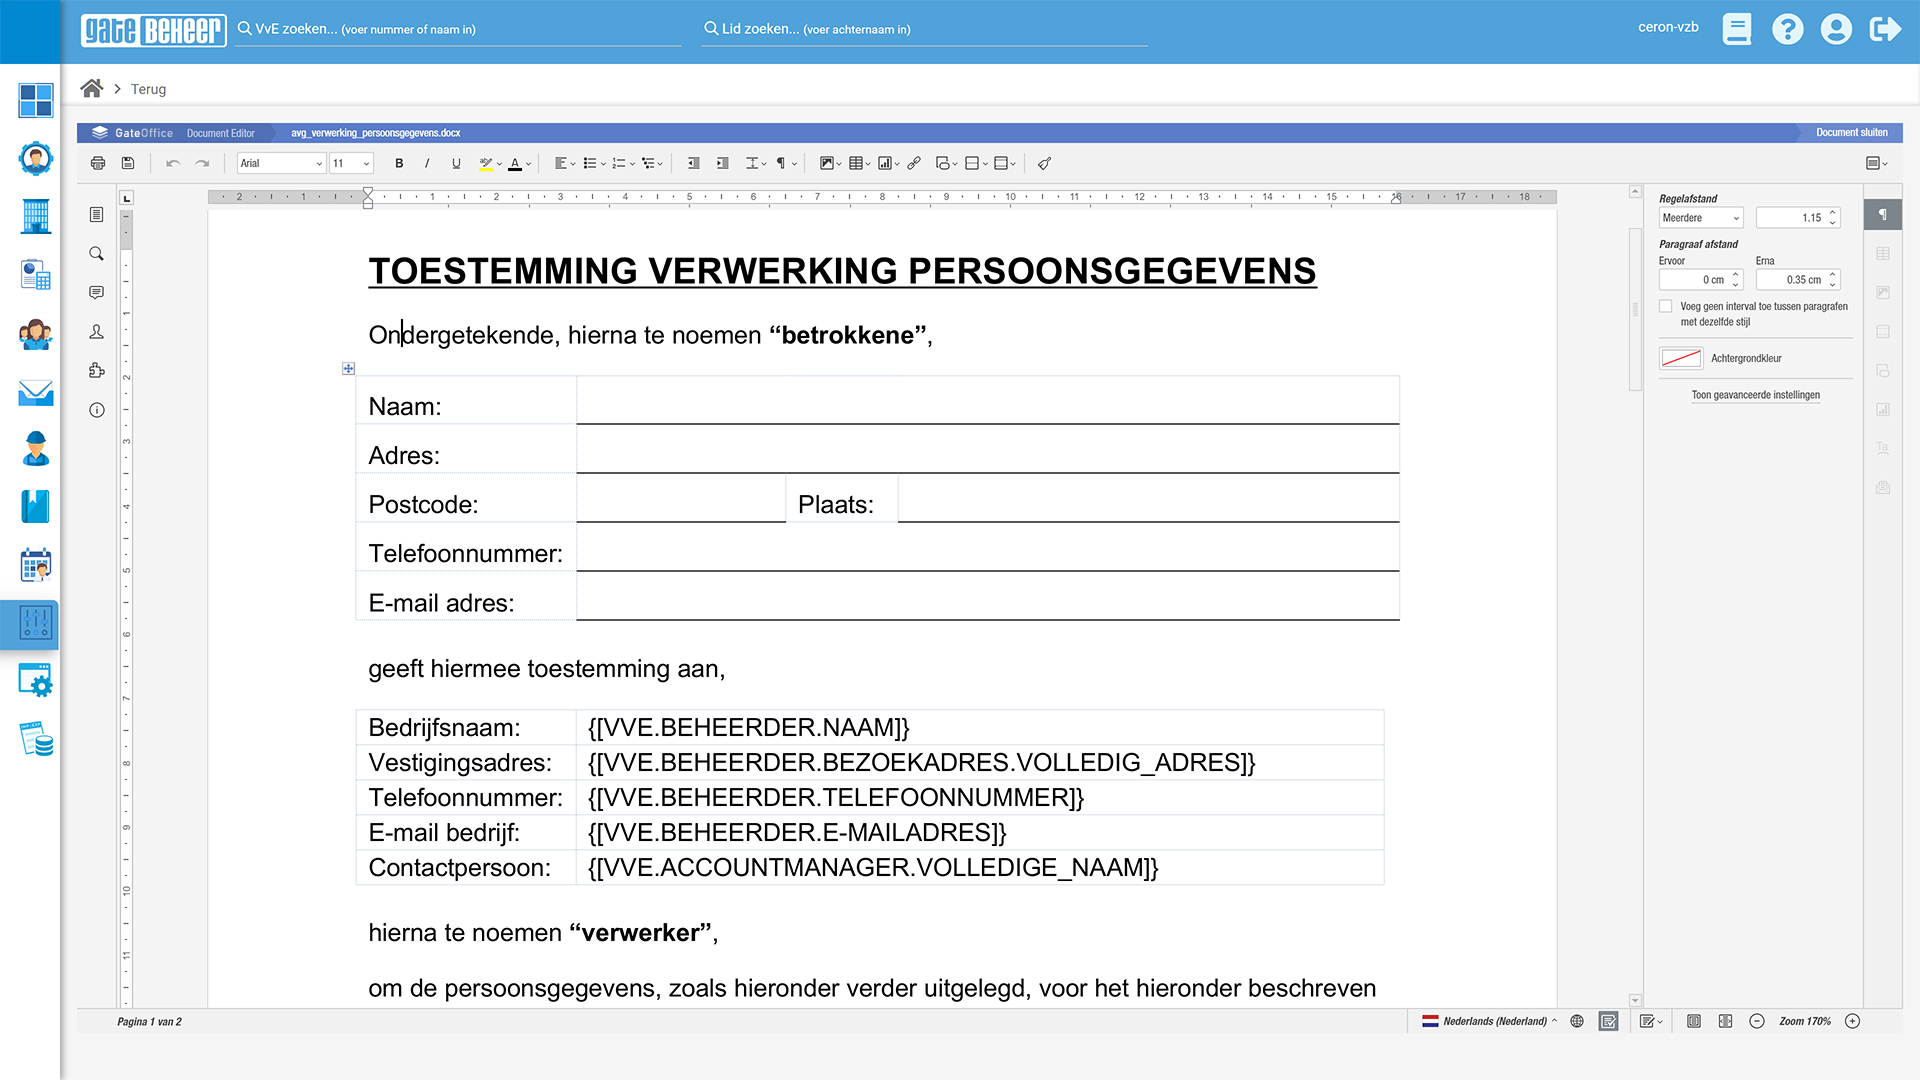
Task: Open the document navigation panel
Action: tap(96, 215)
